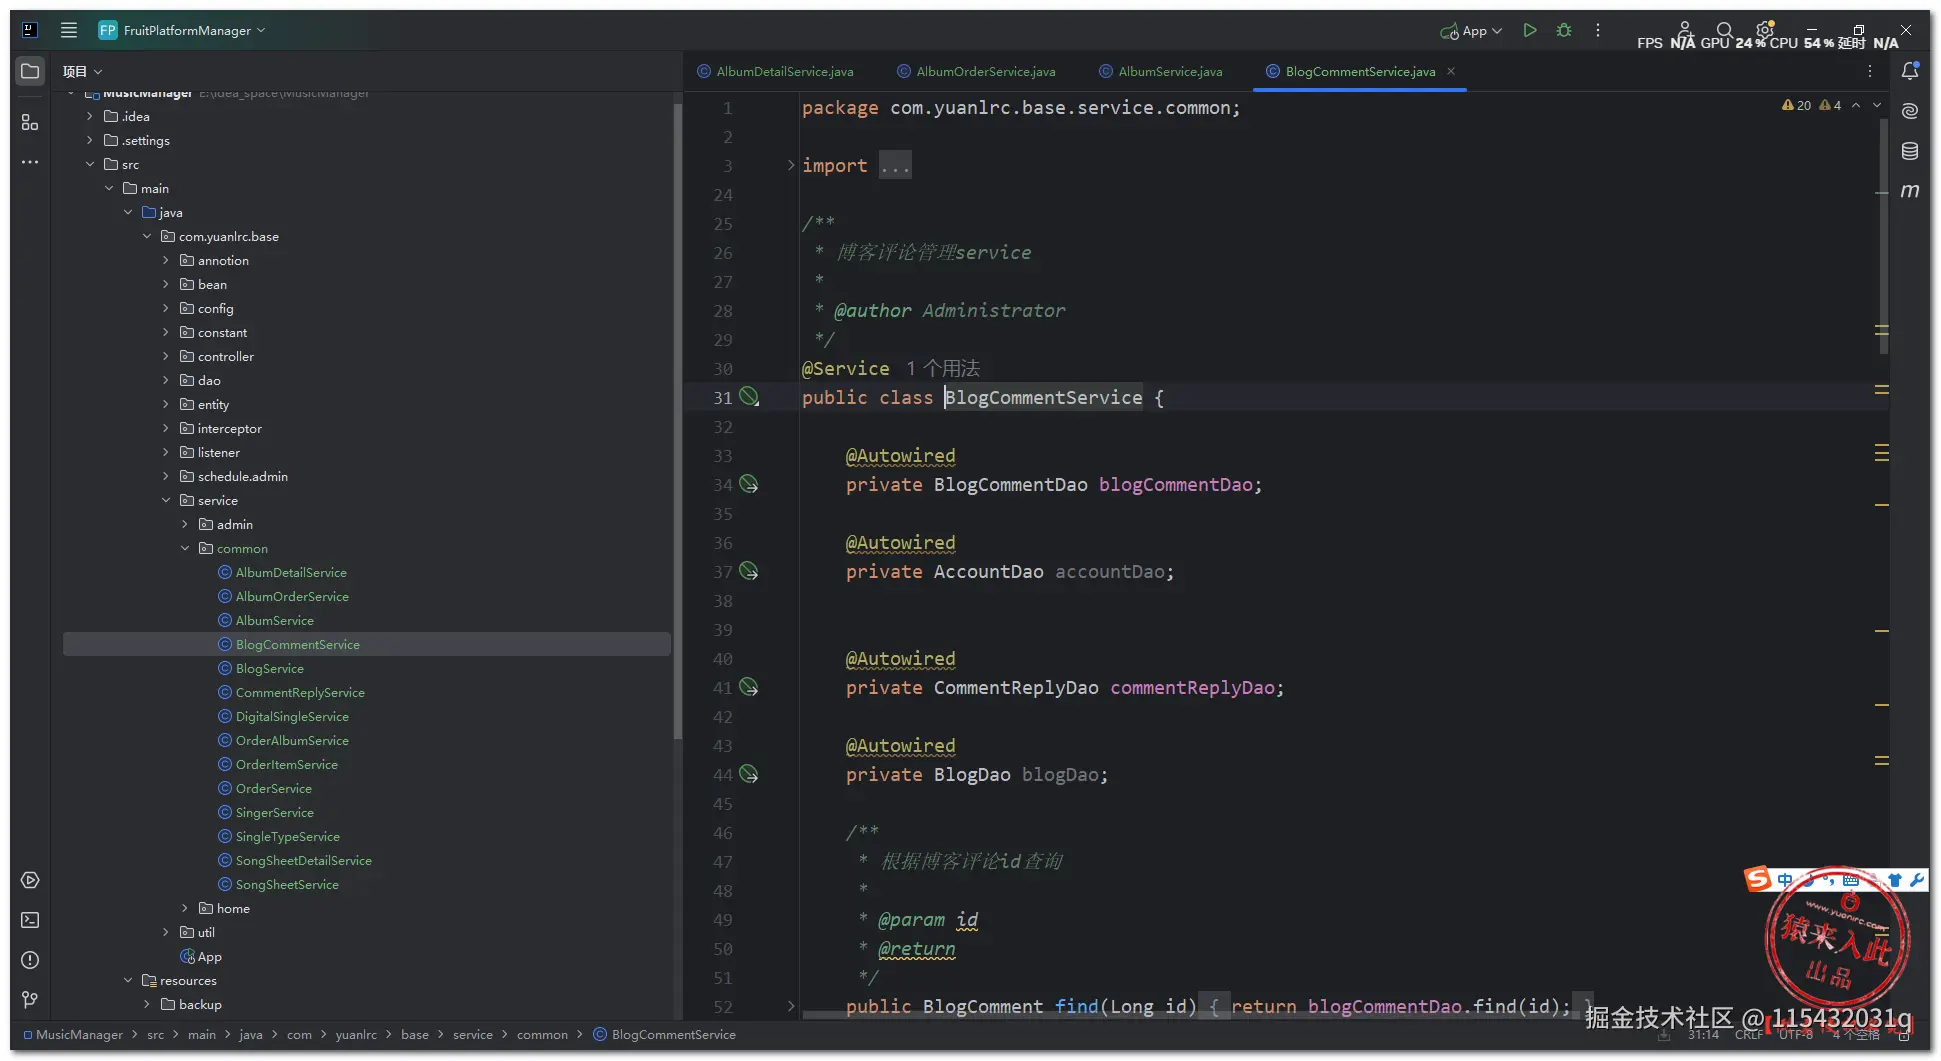Open the 项目 view selector dropdown

[83, 71]
